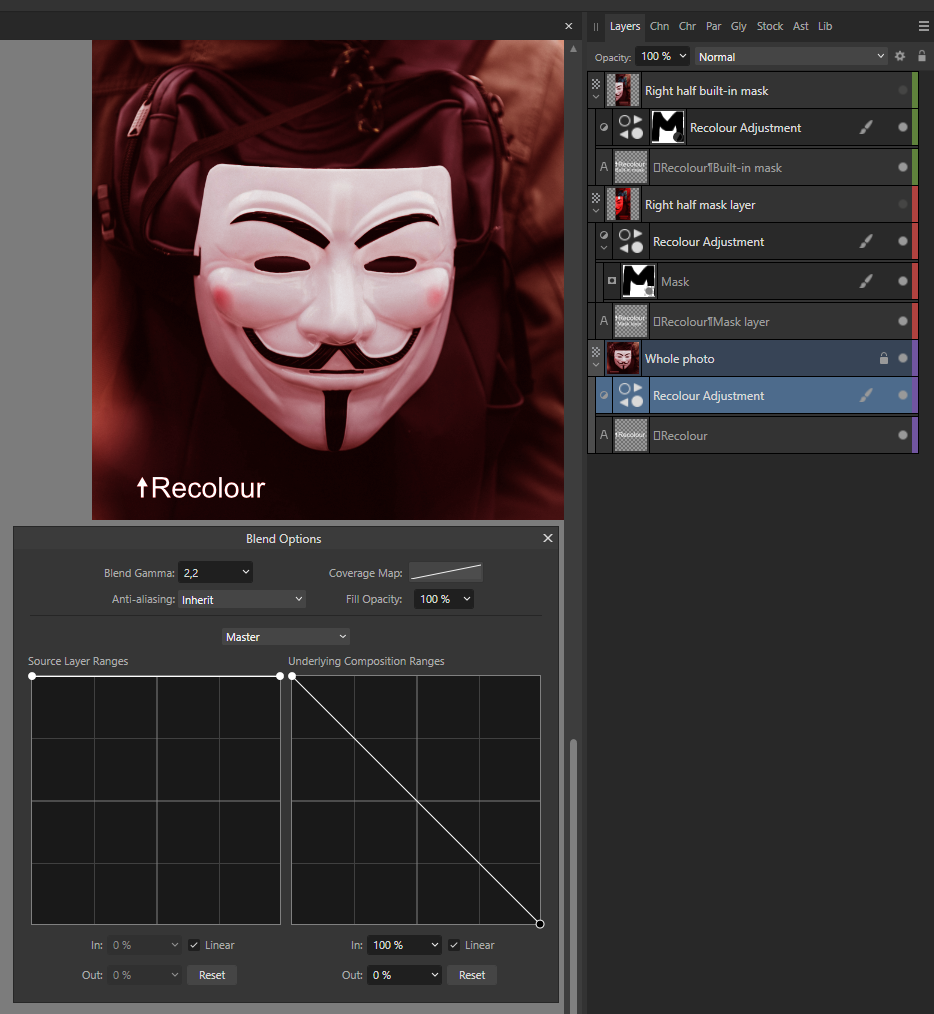
Task: Click right node of Source Layer Ranges curve
Action: coord(279,676)
